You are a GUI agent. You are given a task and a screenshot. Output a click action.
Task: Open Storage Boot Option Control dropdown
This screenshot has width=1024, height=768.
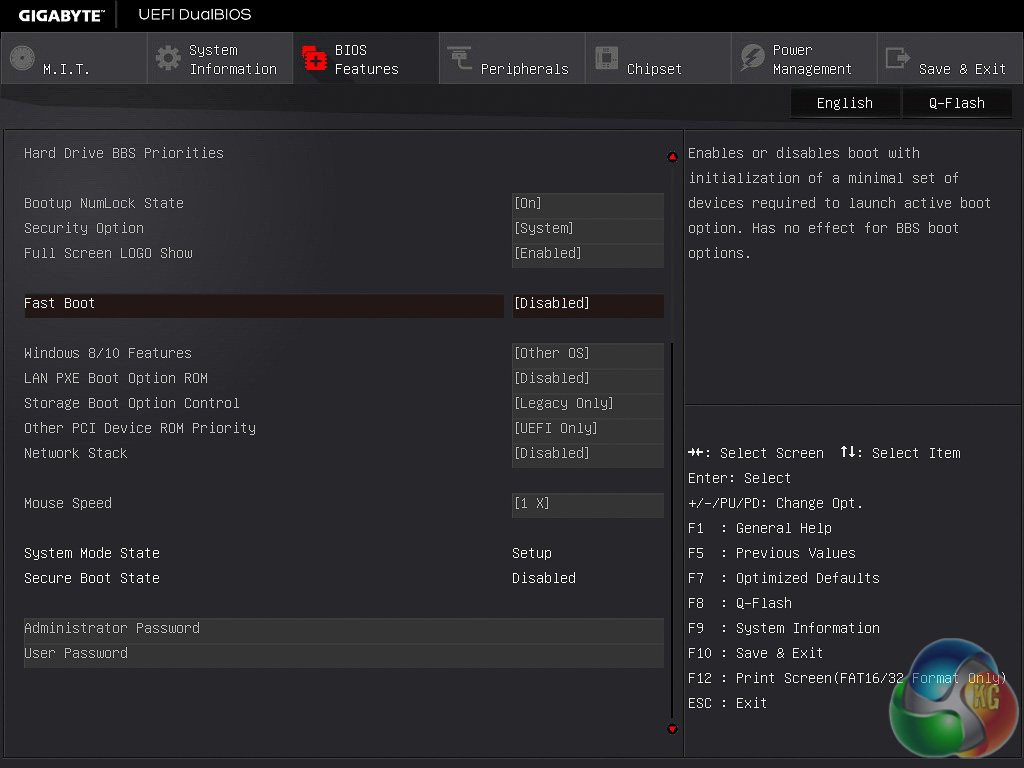point(587,404)
